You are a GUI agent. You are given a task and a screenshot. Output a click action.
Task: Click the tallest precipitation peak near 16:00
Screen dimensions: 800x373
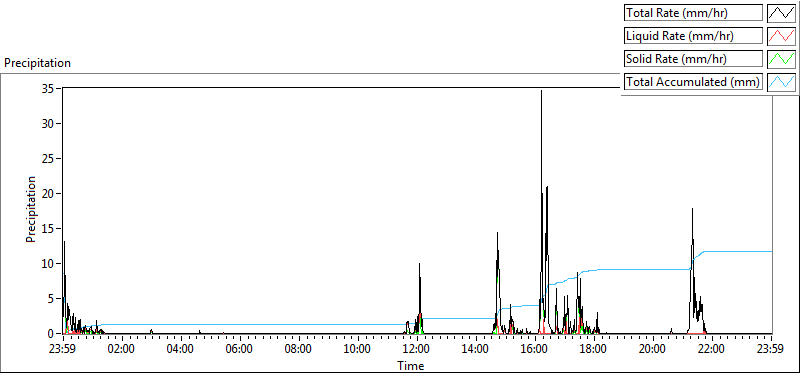(x=541, y=91)
